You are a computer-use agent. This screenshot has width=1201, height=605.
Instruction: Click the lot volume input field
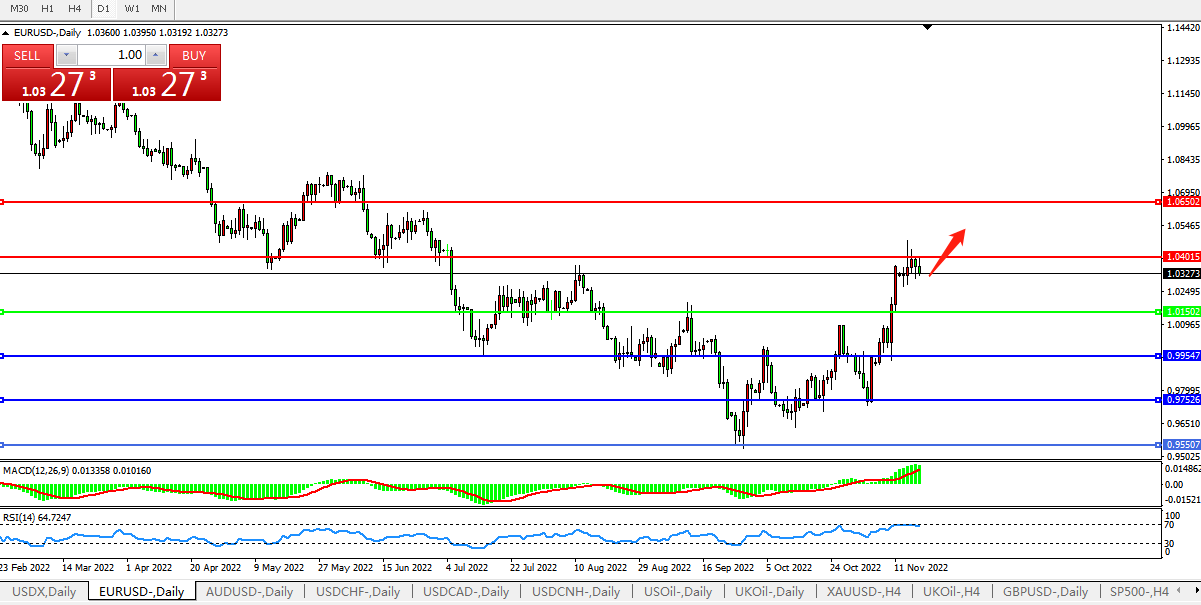(110, 55)
